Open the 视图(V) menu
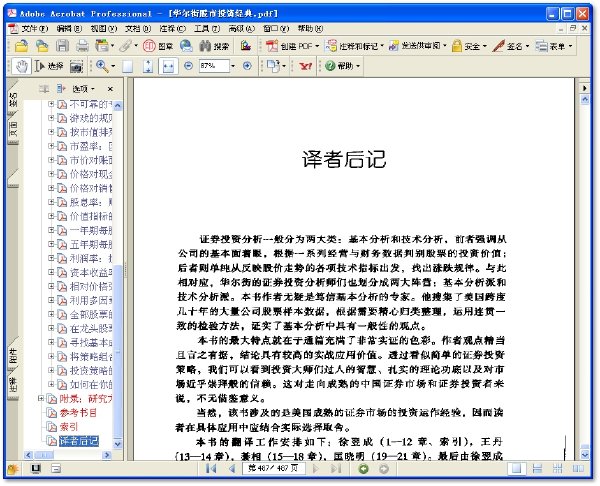The width and height of the screenshot is (600, 486). pos(104,29)
